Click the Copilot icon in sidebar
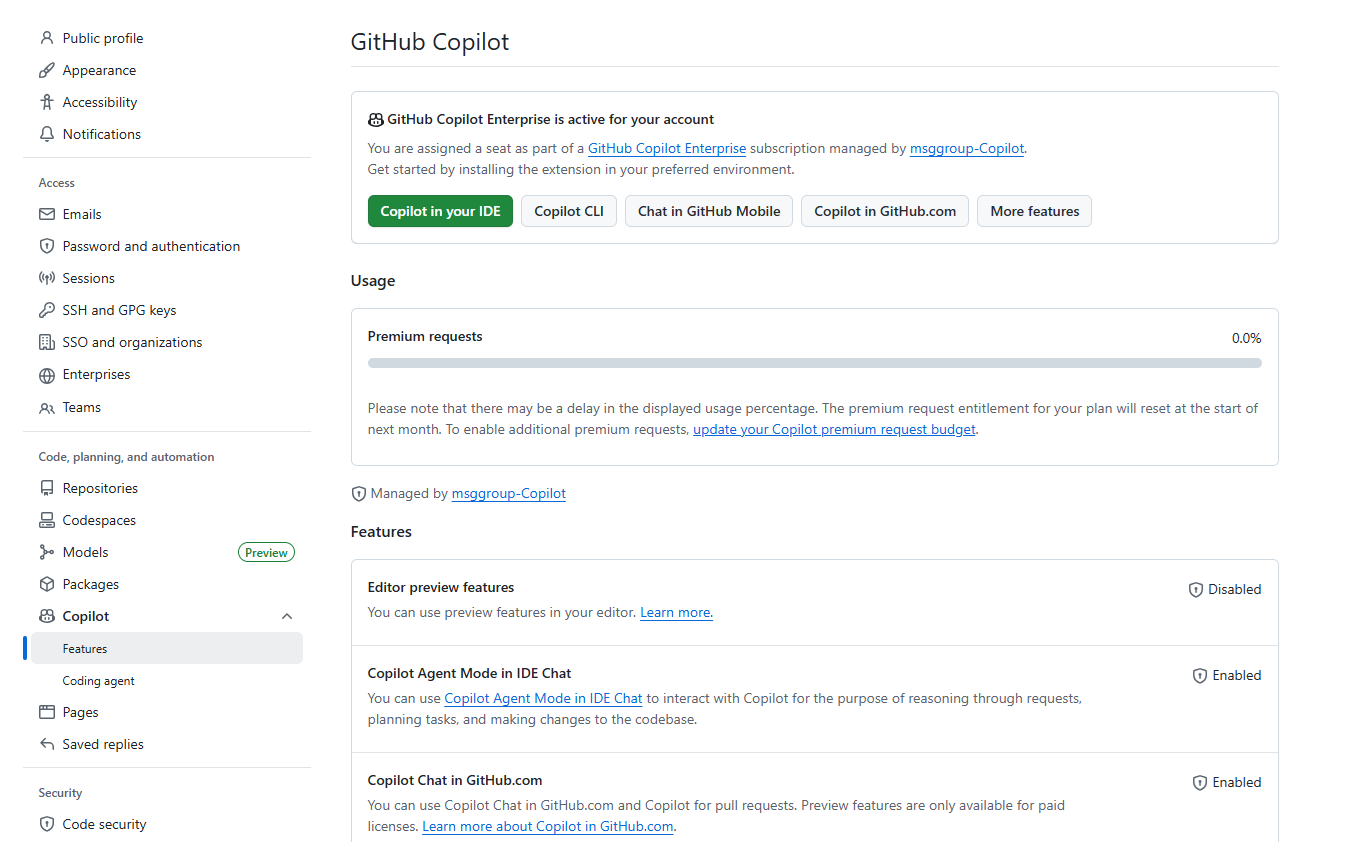This screenshot has width=1367, height=842. click(46, 616)
